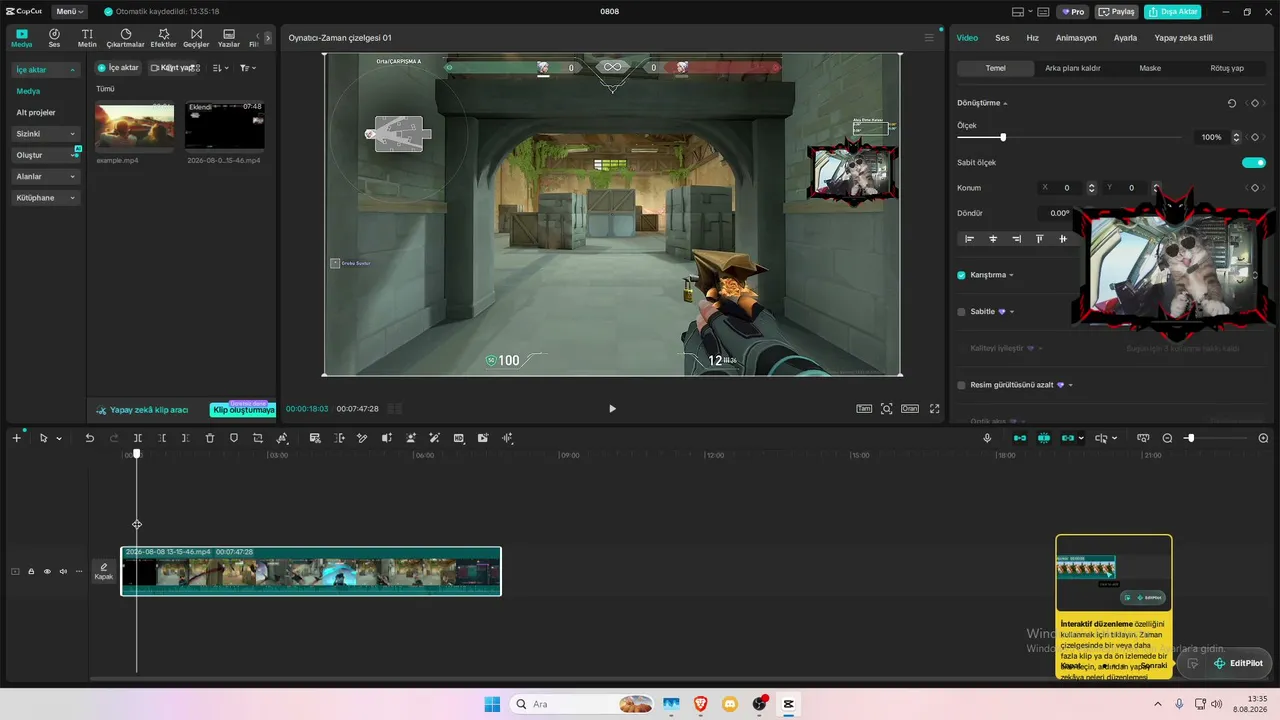
Task: Switch to the Ses tab in the inspector
Action: [x=1002, y=38]
